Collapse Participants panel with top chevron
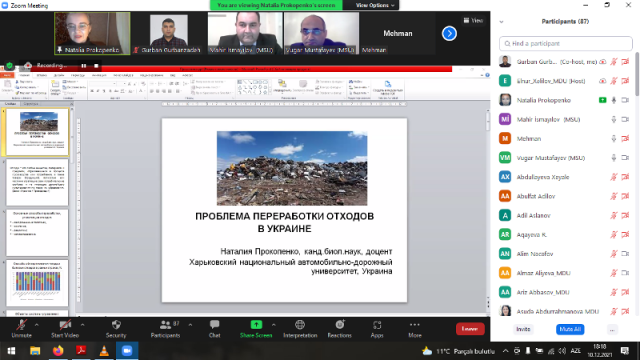 pyautogui.click(x=502, y=22)
